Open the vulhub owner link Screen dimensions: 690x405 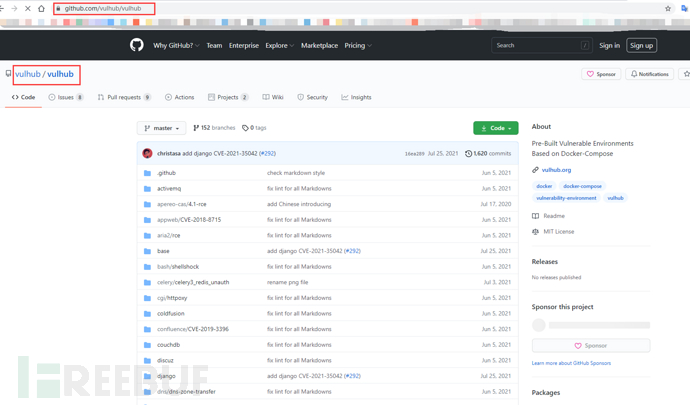click(x=27, y=74)
